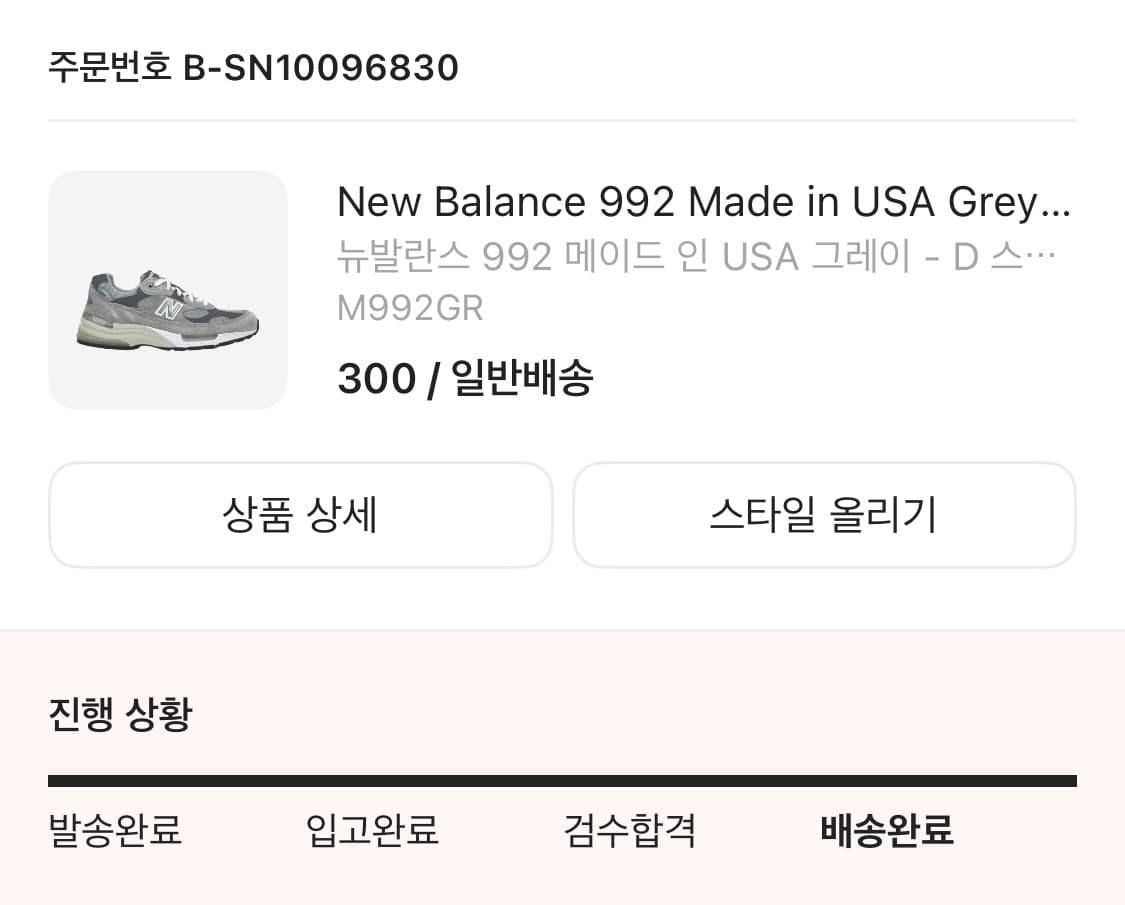Click the 주문번호 label
1125x905 pixels.
click(x=108, y=67)
